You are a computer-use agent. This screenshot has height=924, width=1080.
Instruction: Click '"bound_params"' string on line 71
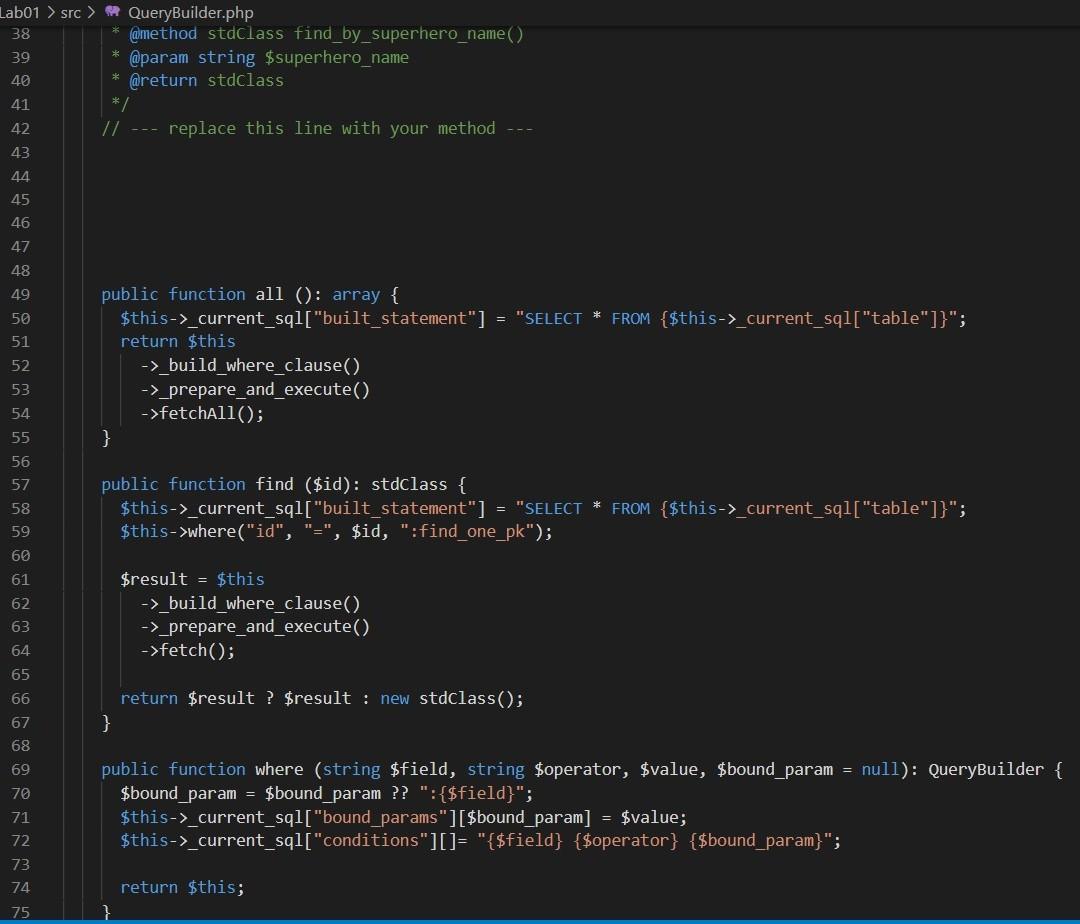(x=380, y=817)
